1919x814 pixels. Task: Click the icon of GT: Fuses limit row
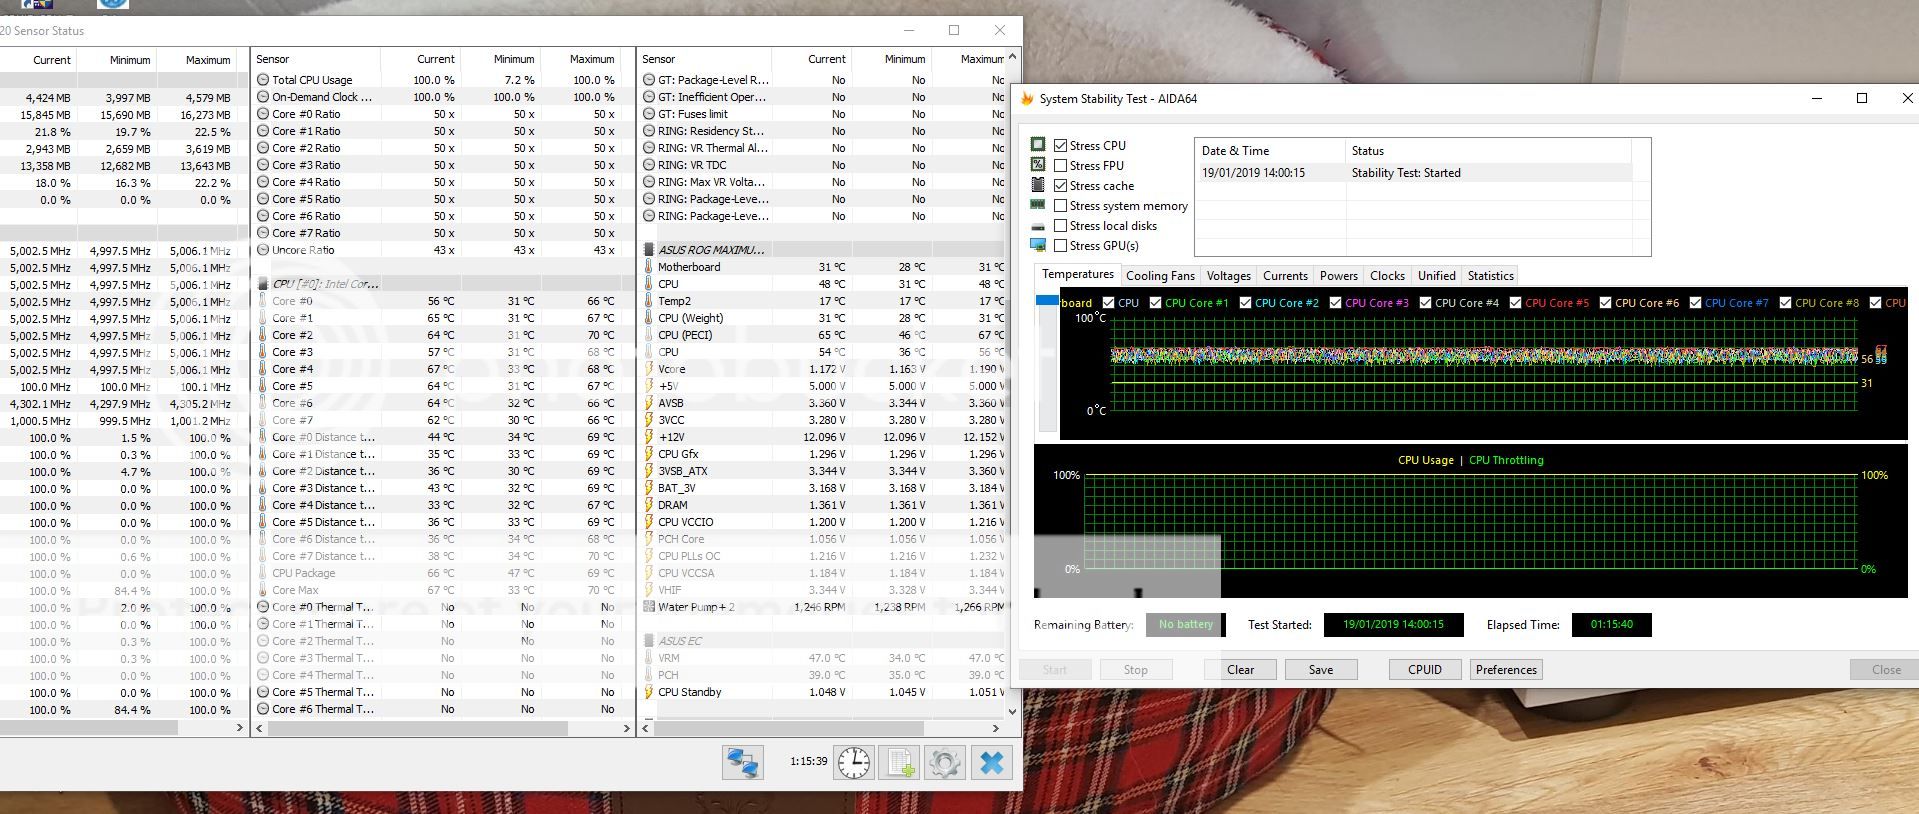pos(649,114)
